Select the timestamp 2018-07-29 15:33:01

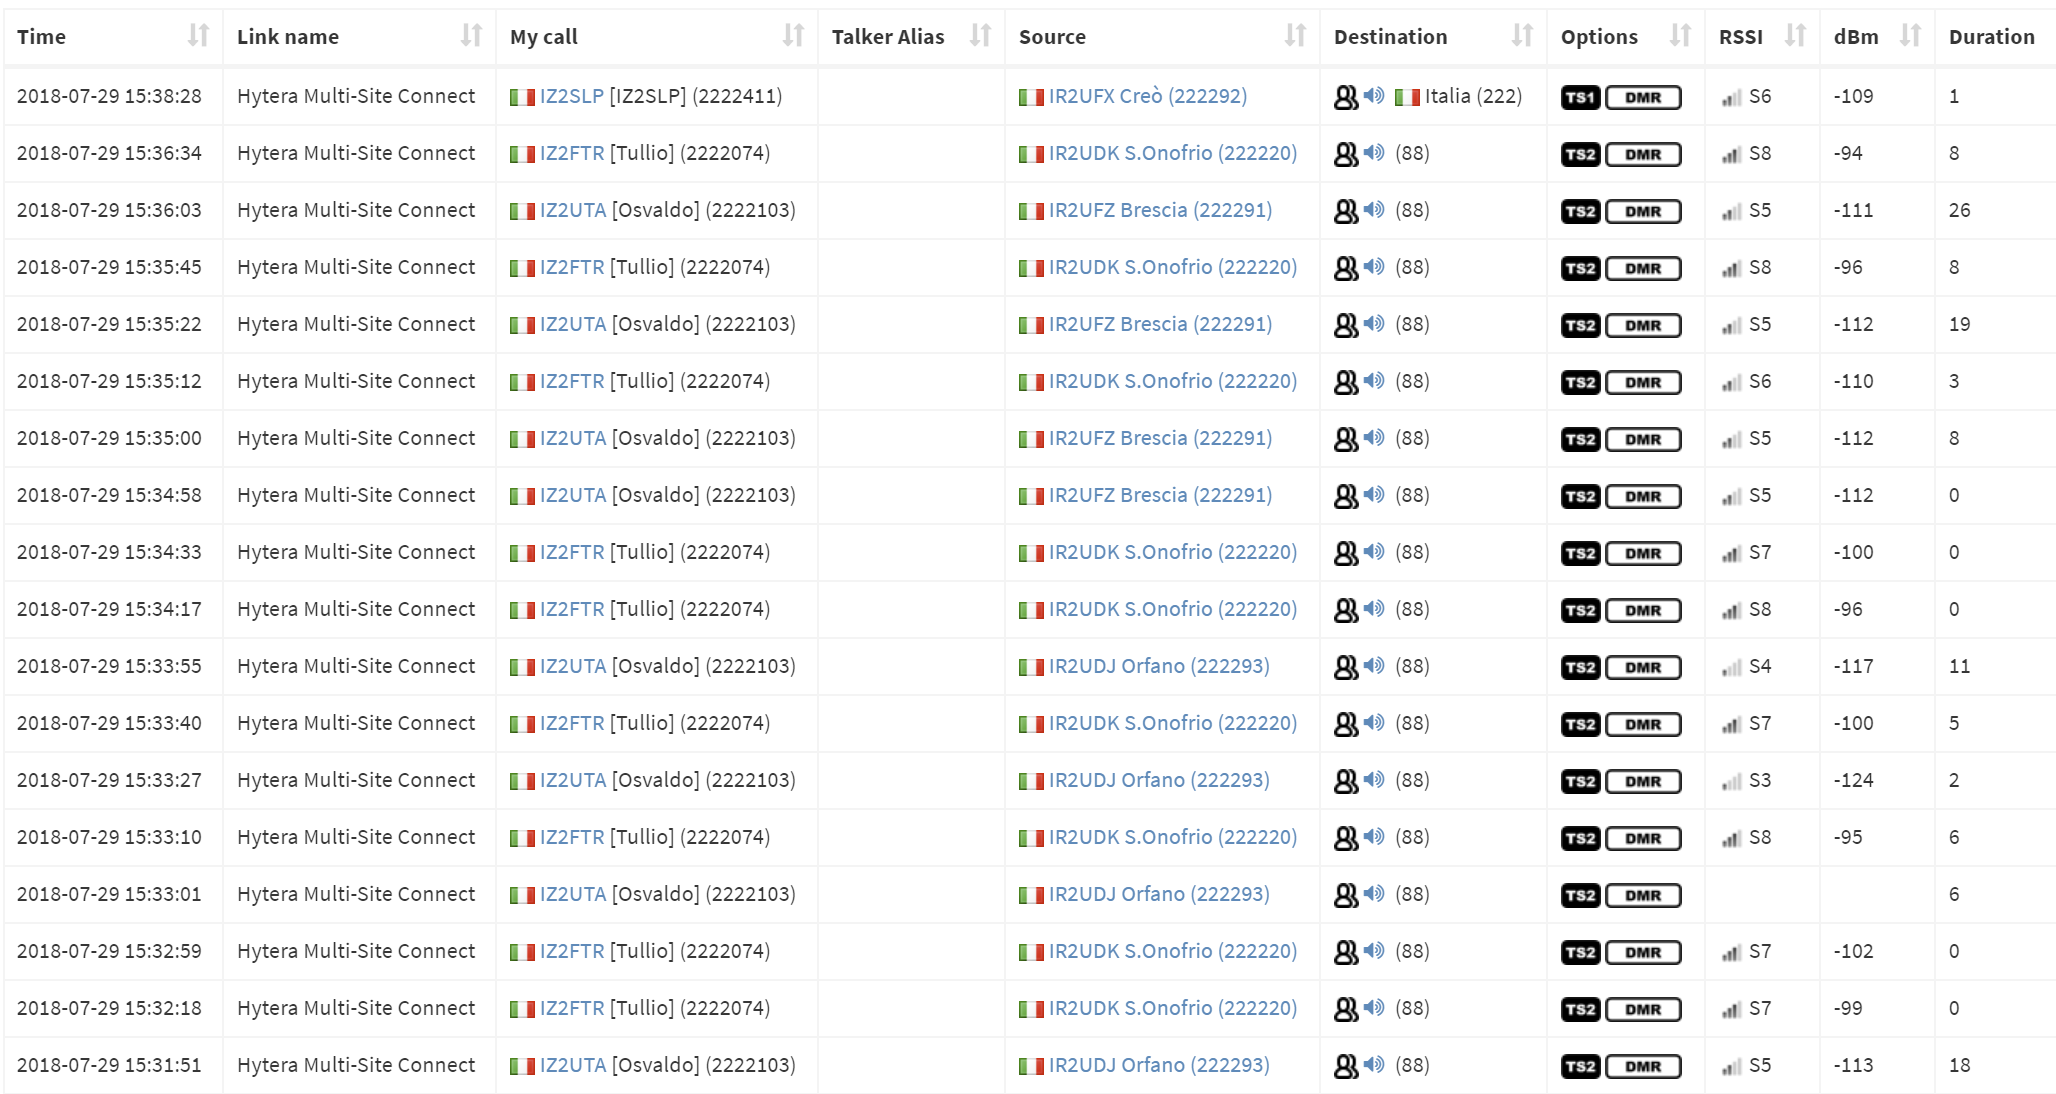[109, 894]
